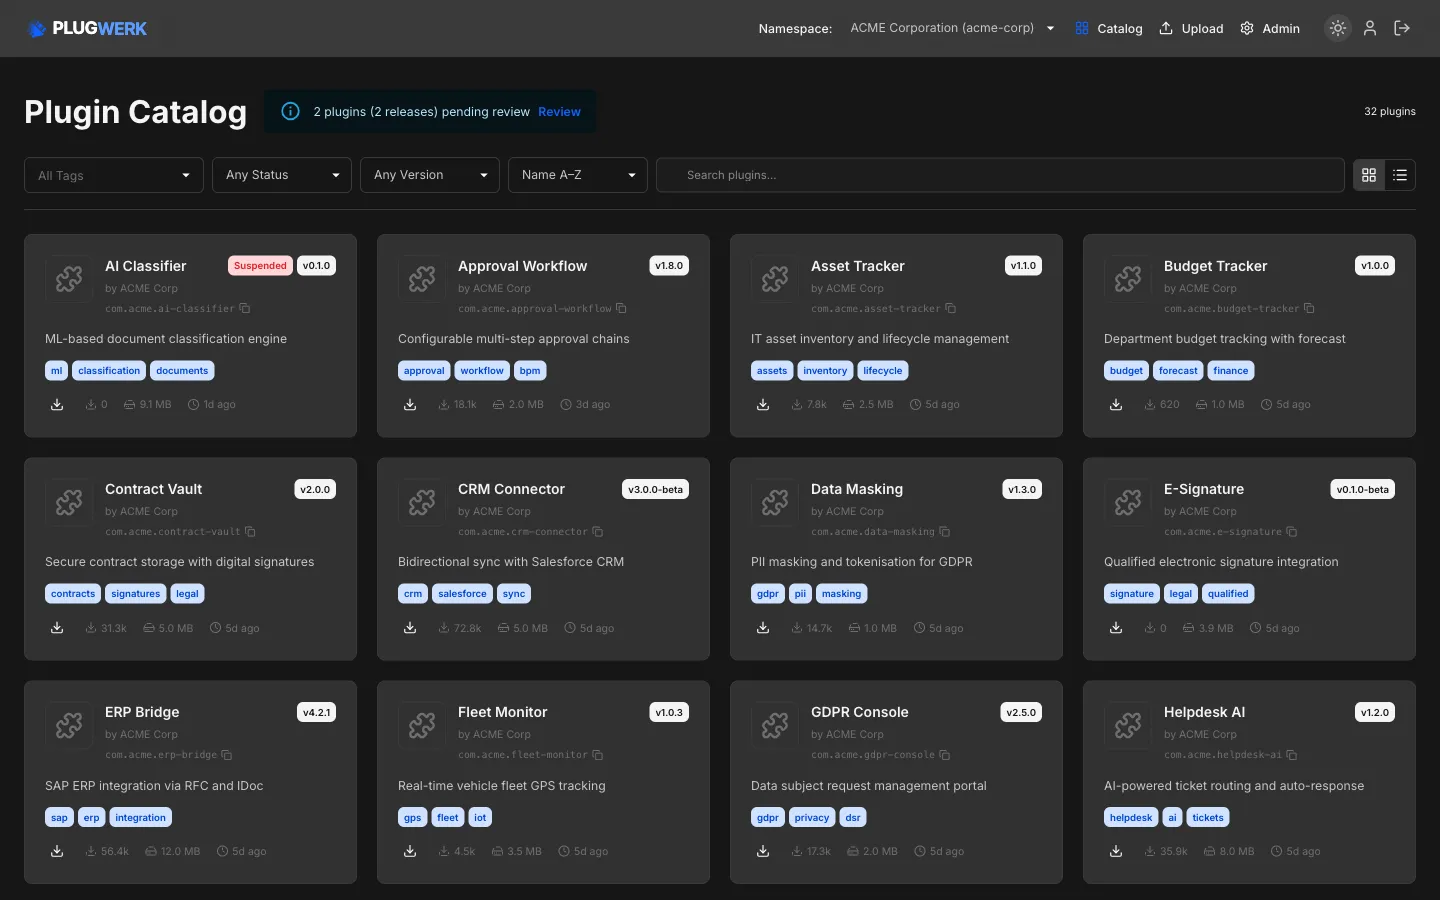This screenshot has height=900, width=1440.
Task: Click the search plugins input field
Action: pos(1000,175)
